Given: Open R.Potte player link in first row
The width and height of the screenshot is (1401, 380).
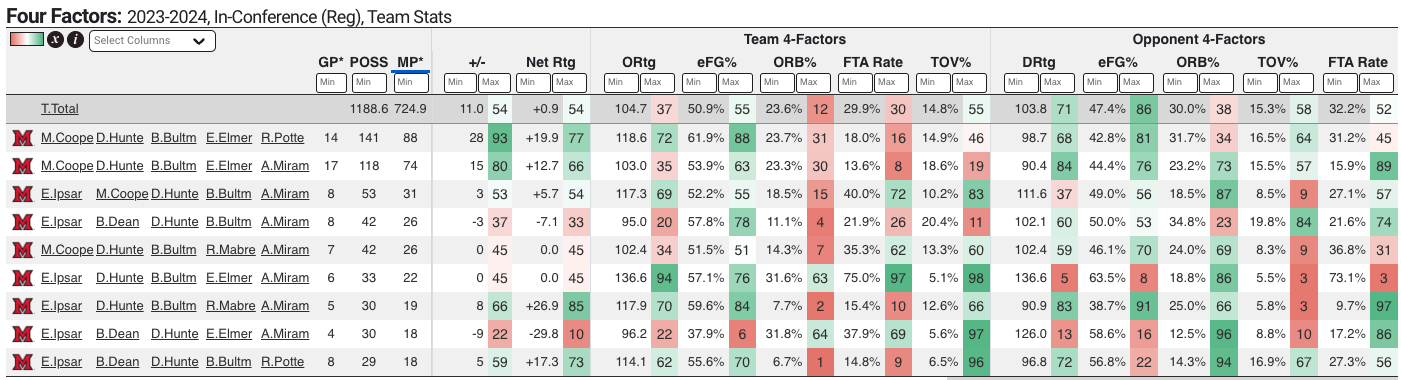Looking at the screenshot, I should 285,138.
